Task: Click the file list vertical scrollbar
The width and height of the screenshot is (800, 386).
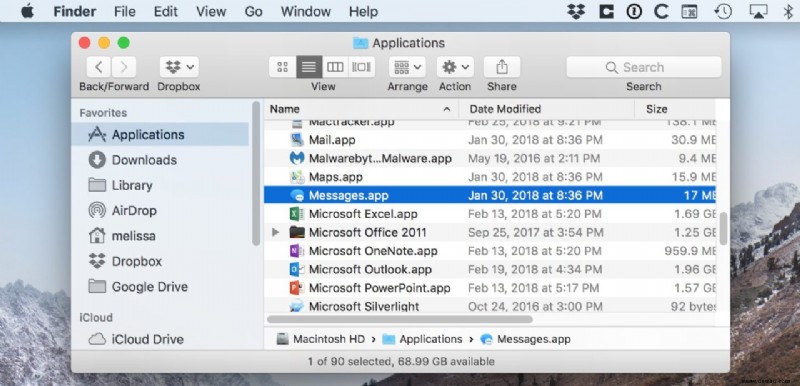Action: [723, 228]
